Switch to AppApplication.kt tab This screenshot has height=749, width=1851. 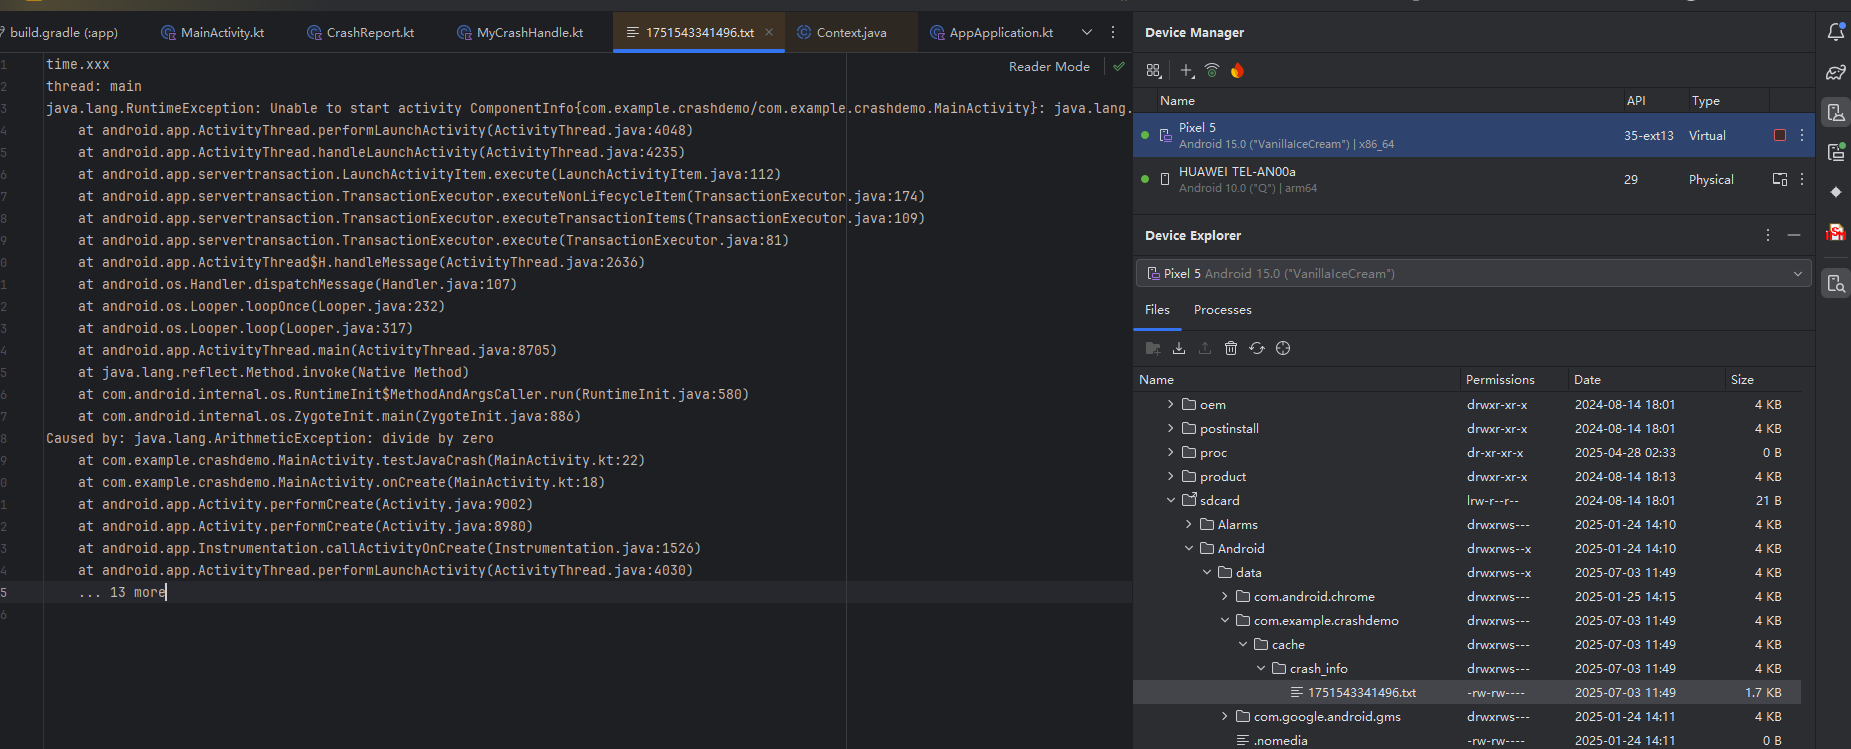point(992,32)
